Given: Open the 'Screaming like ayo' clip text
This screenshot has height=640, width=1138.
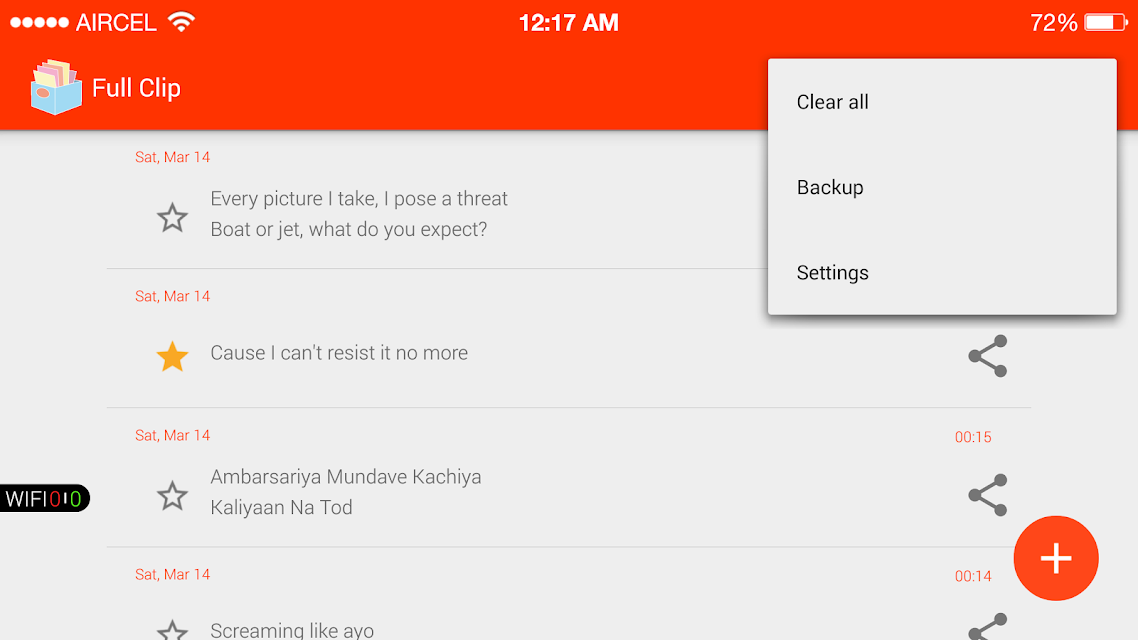Looking at the screenshot, I should pyautogui.click(x=292, y=630).
